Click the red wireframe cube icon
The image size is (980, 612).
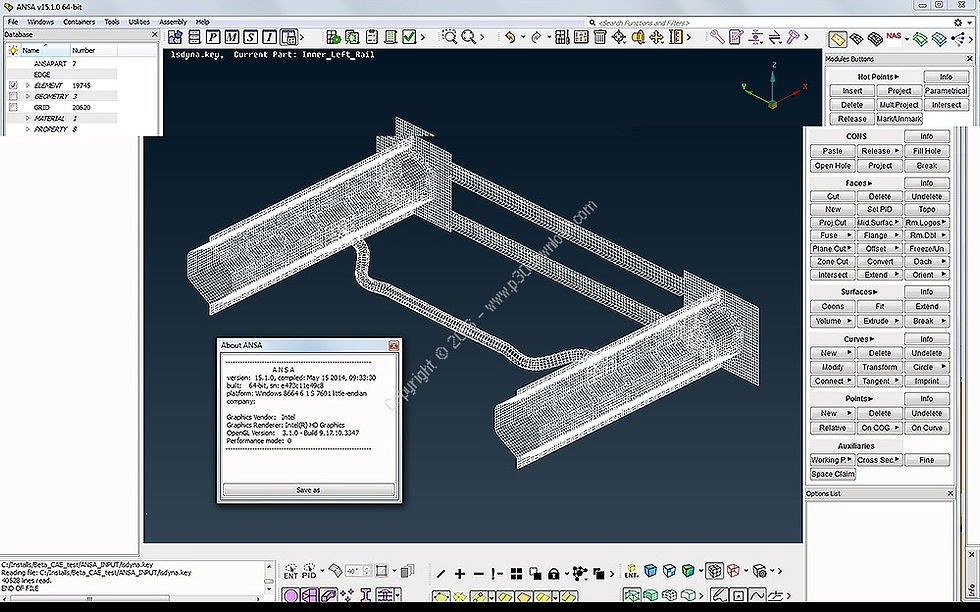click(x=733, y=571)
